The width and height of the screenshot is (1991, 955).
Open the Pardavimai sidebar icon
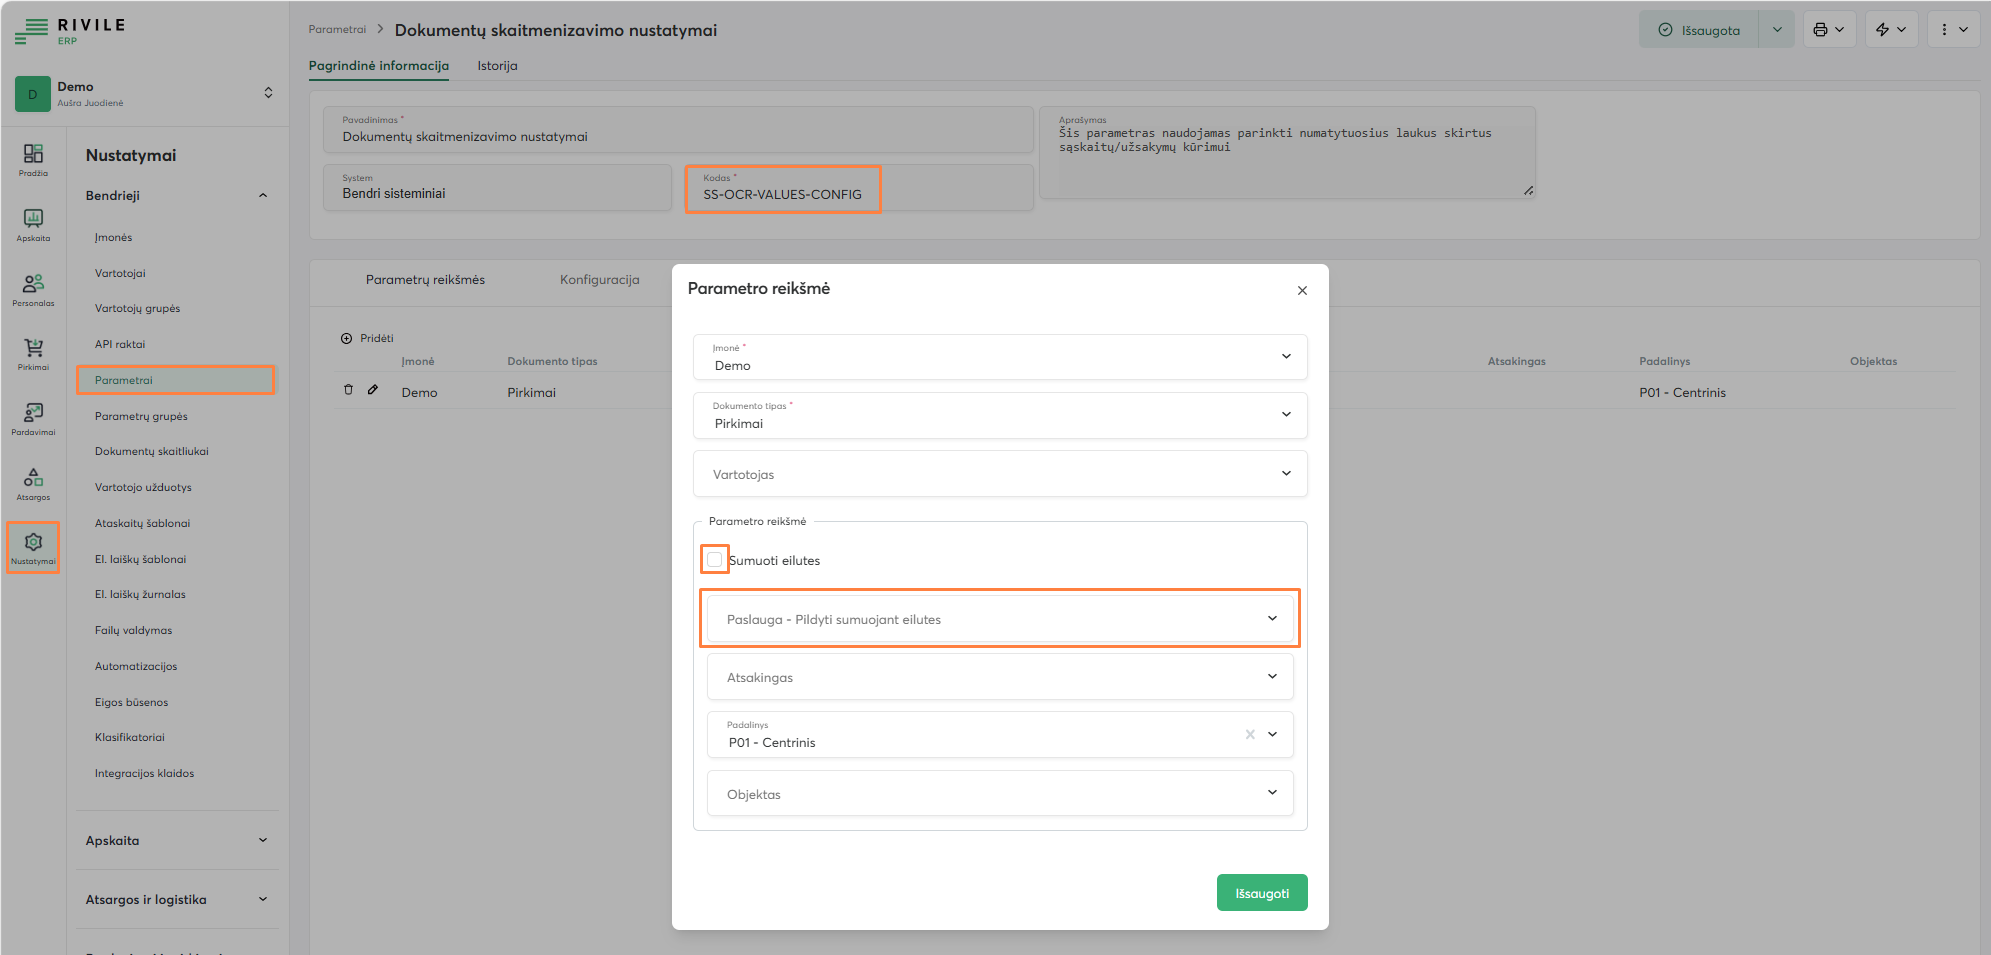(33, 418)
